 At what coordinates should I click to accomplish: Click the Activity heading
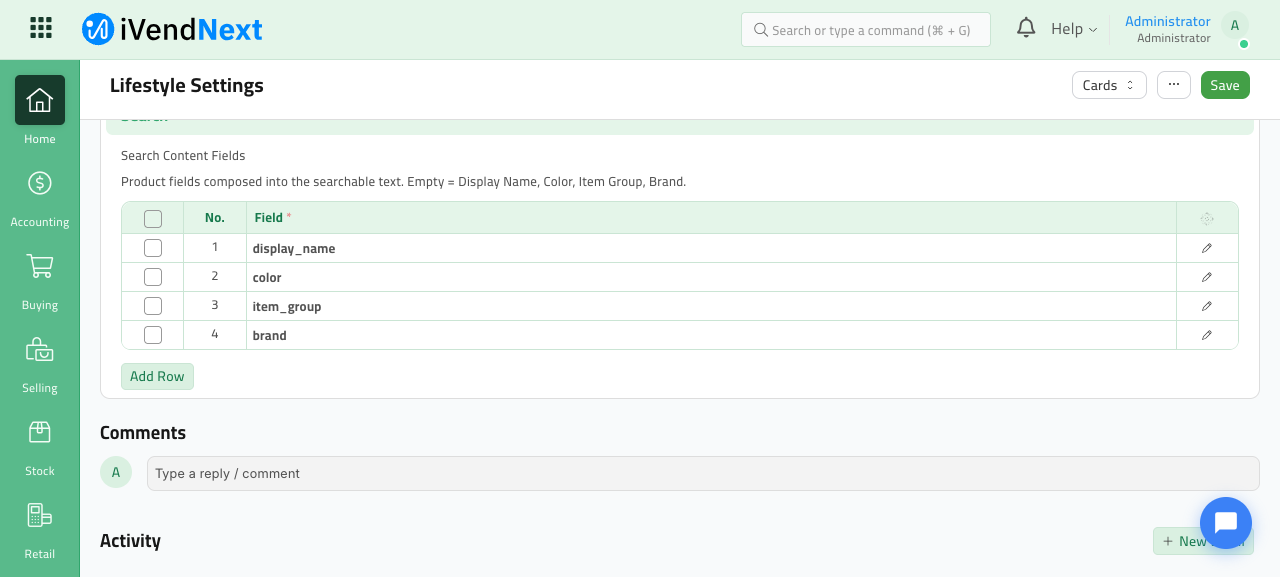point(130,541)
